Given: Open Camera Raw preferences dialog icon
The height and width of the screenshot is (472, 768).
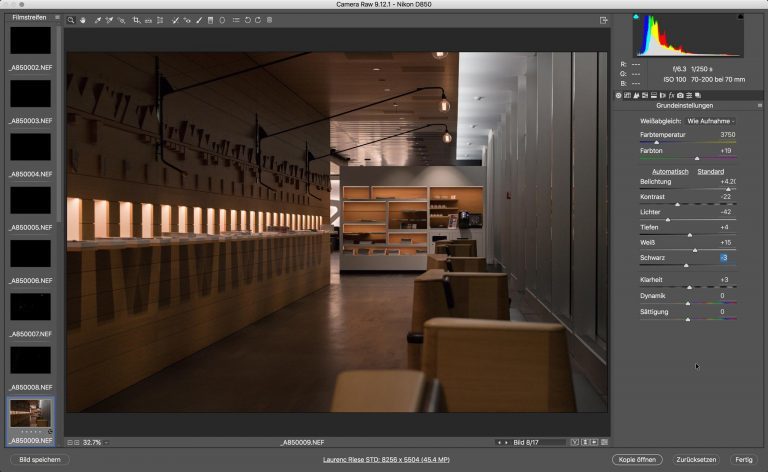Looking at the screenshot, I should (236, 20).
